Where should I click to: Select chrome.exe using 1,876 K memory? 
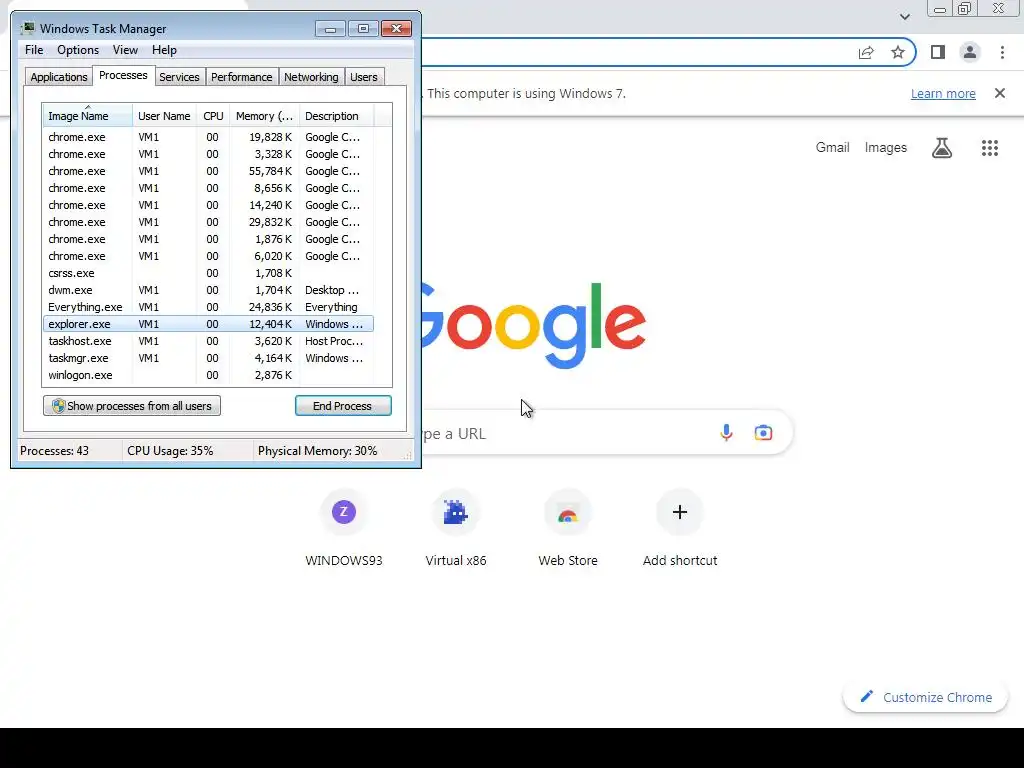[x=208, y=239]
